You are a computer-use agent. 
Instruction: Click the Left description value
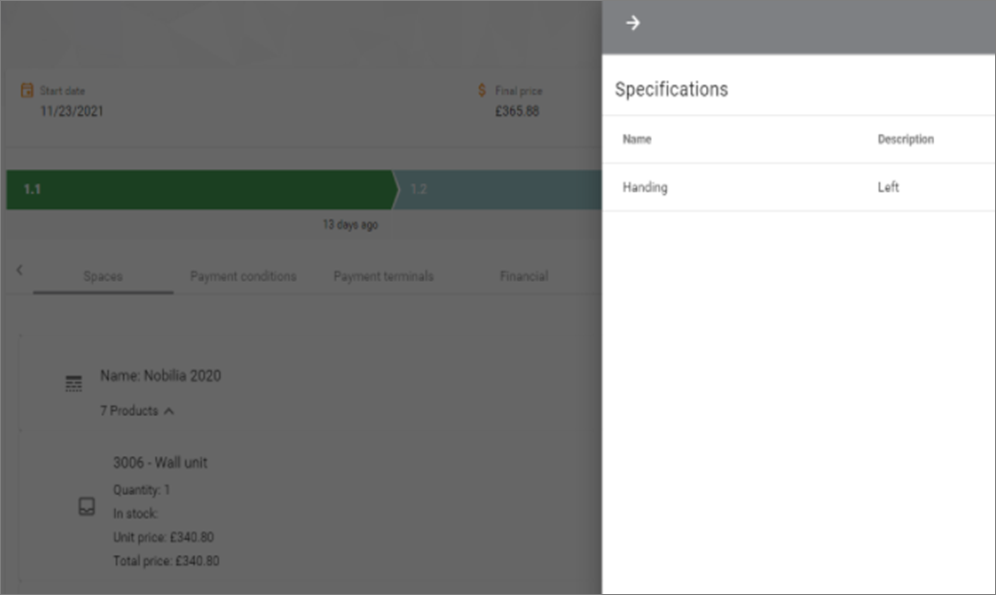tap(888, 187)
